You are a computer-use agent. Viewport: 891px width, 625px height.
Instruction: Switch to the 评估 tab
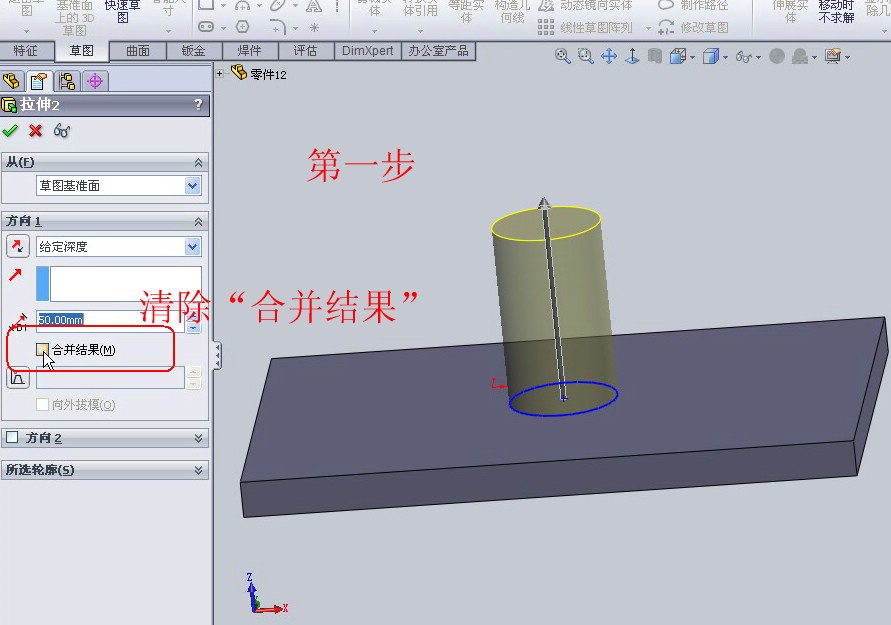305,51
